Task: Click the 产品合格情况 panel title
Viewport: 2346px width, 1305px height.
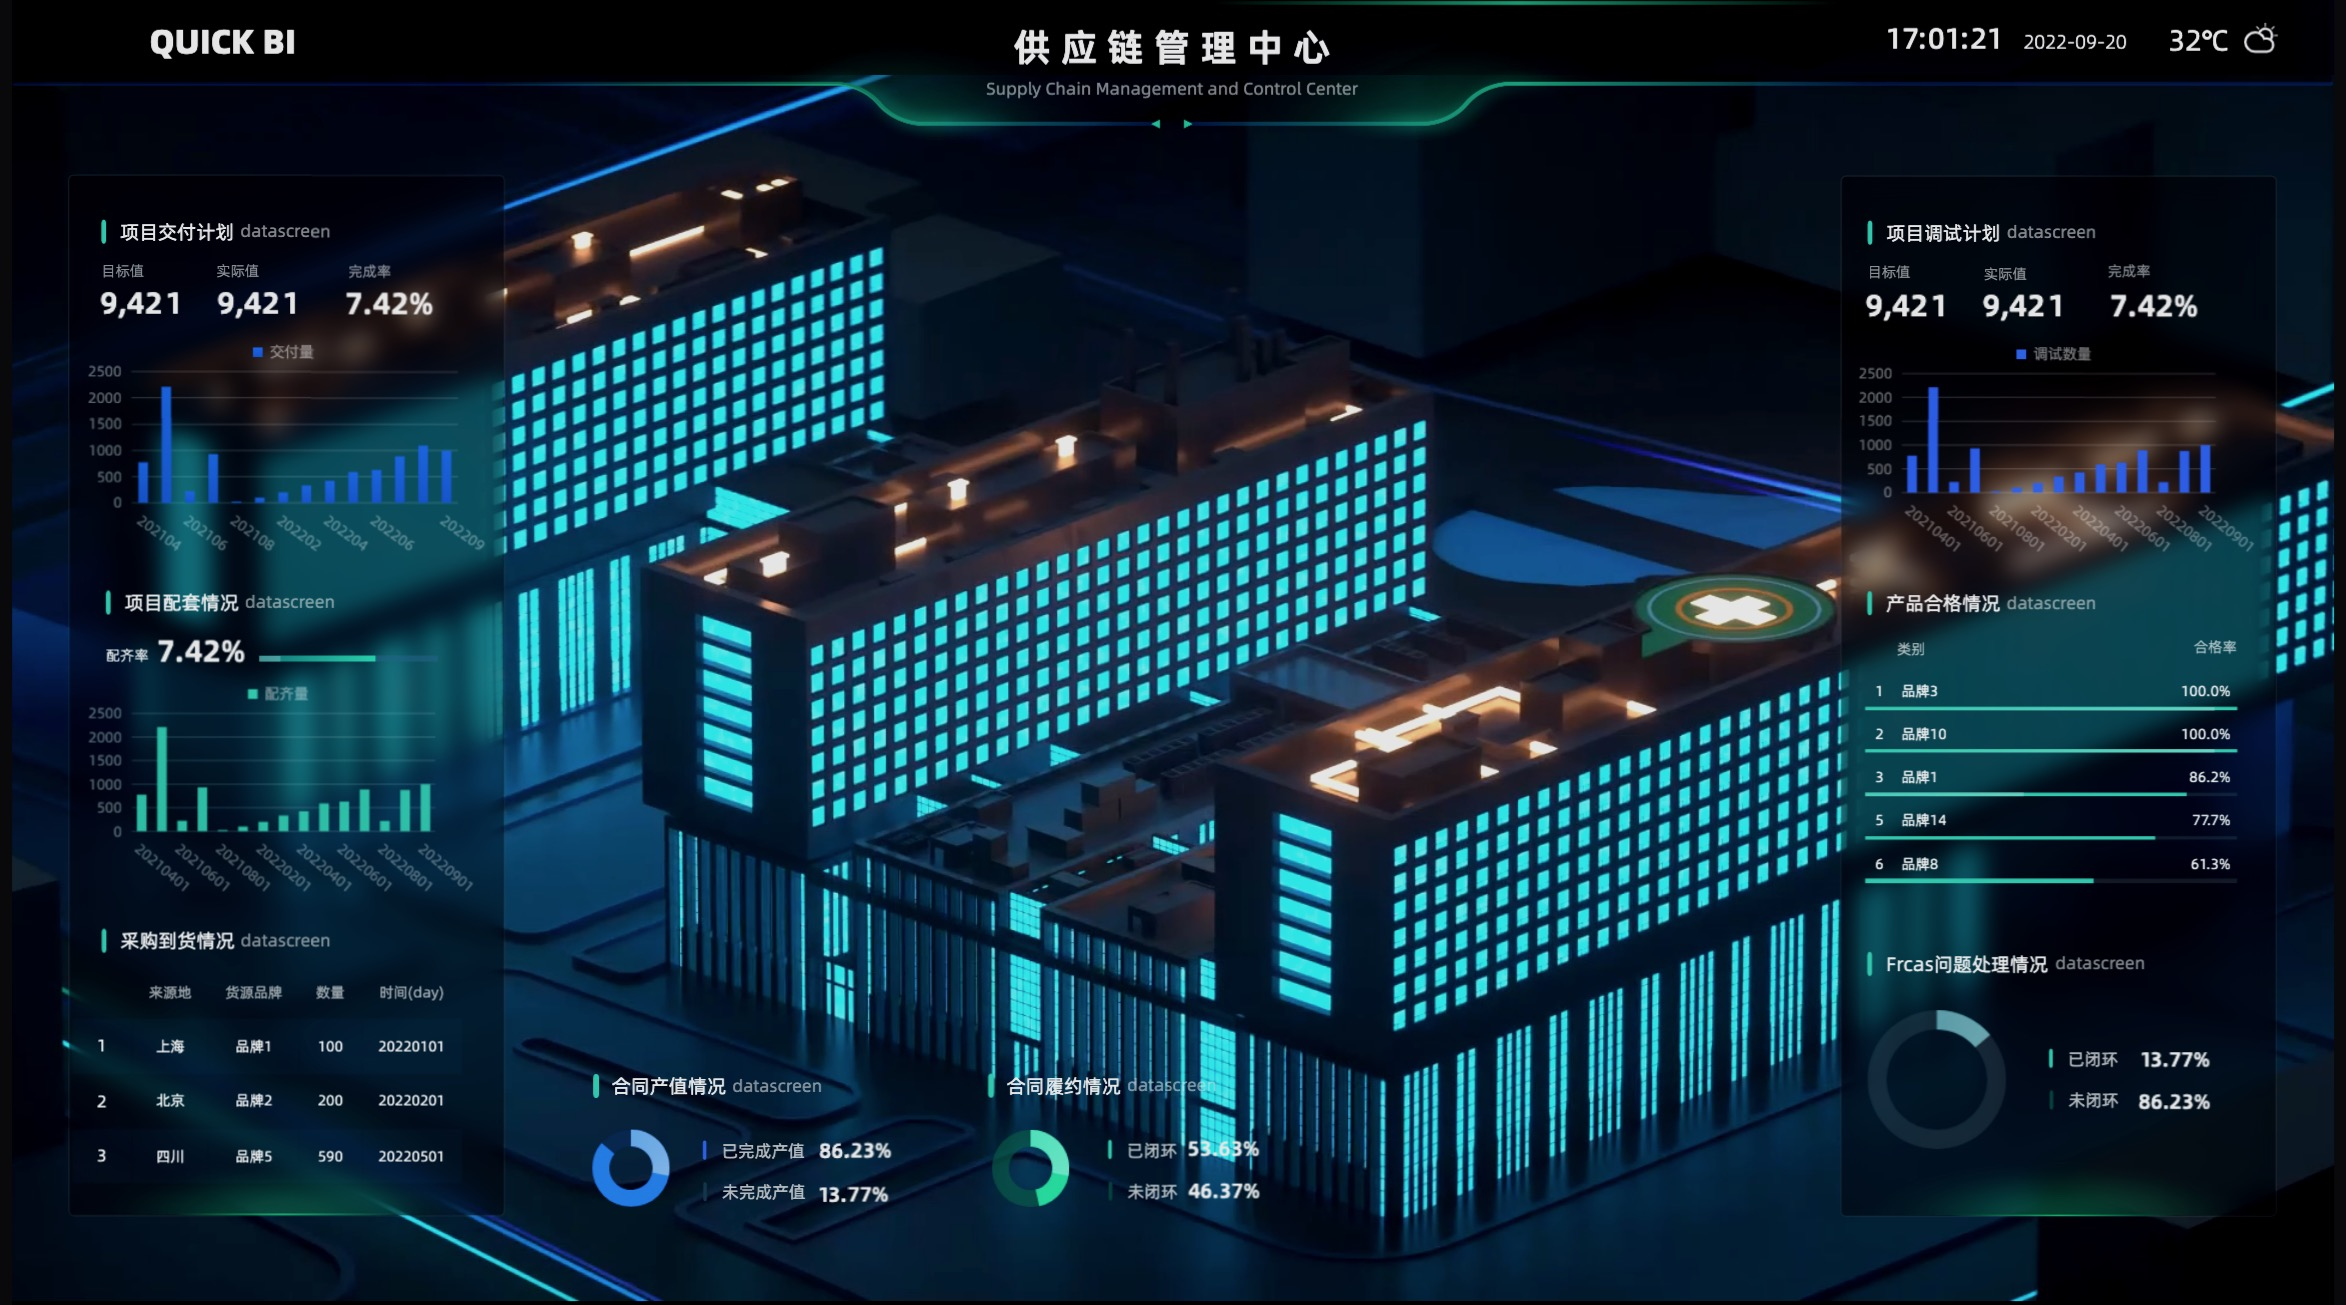Action: click(1942, 603)
